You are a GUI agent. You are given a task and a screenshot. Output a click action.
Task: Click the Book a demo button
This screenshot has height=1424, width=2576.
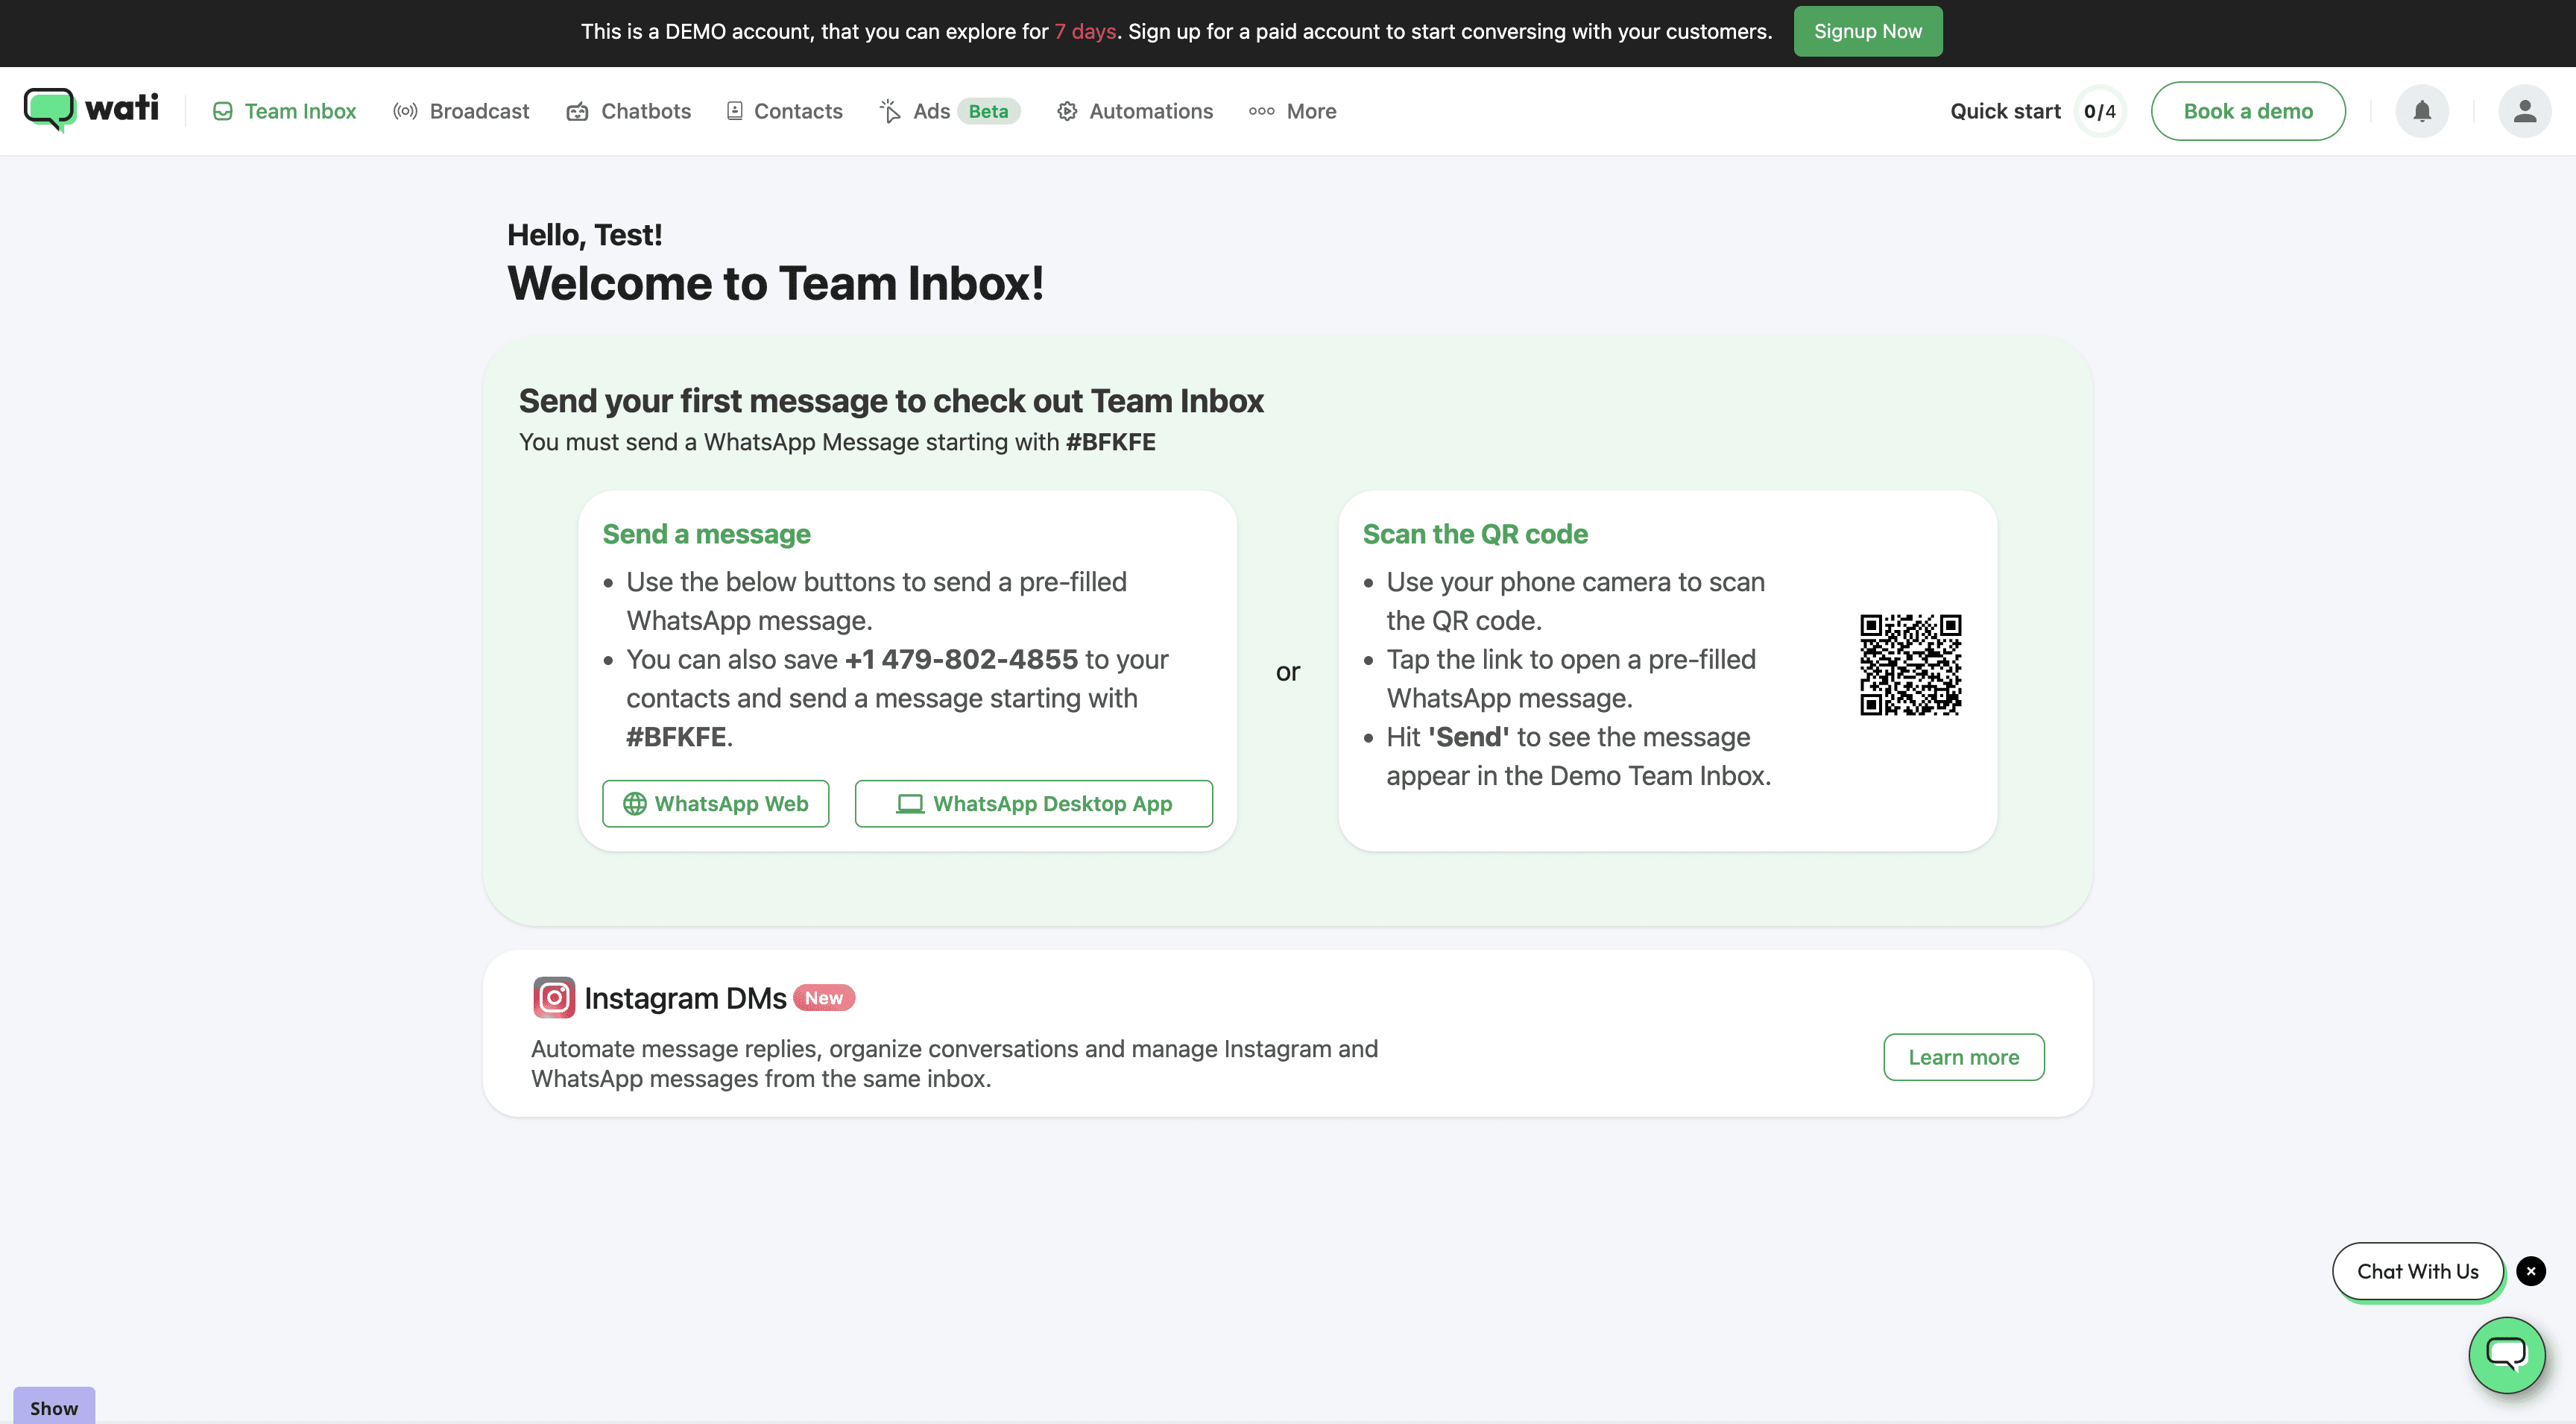2247,111
